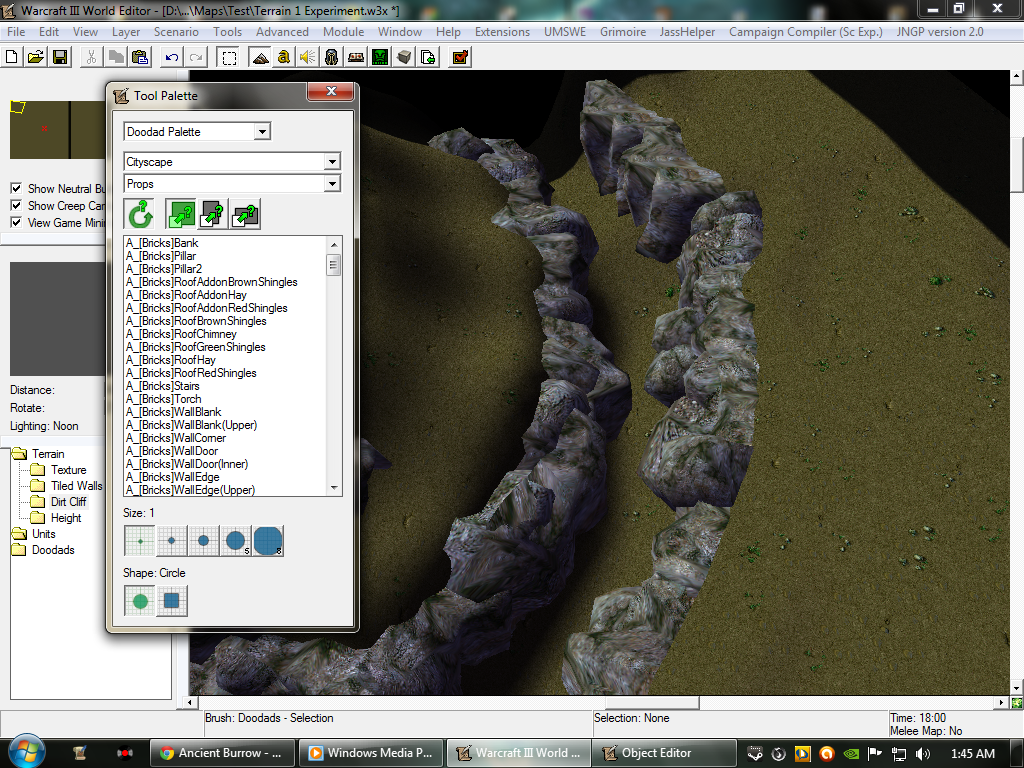
Task: Toggle the View Game Minimap checkbox
Action: click(x=16, y=222)
